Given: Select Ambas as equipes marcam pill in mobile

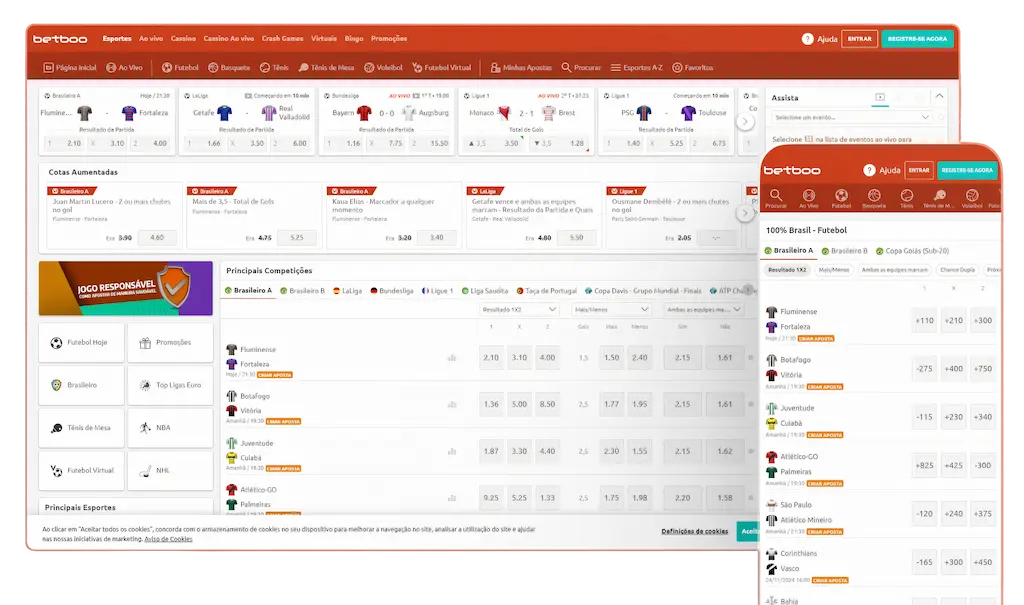Looking at the screenshot, I should tap(895, 270).
